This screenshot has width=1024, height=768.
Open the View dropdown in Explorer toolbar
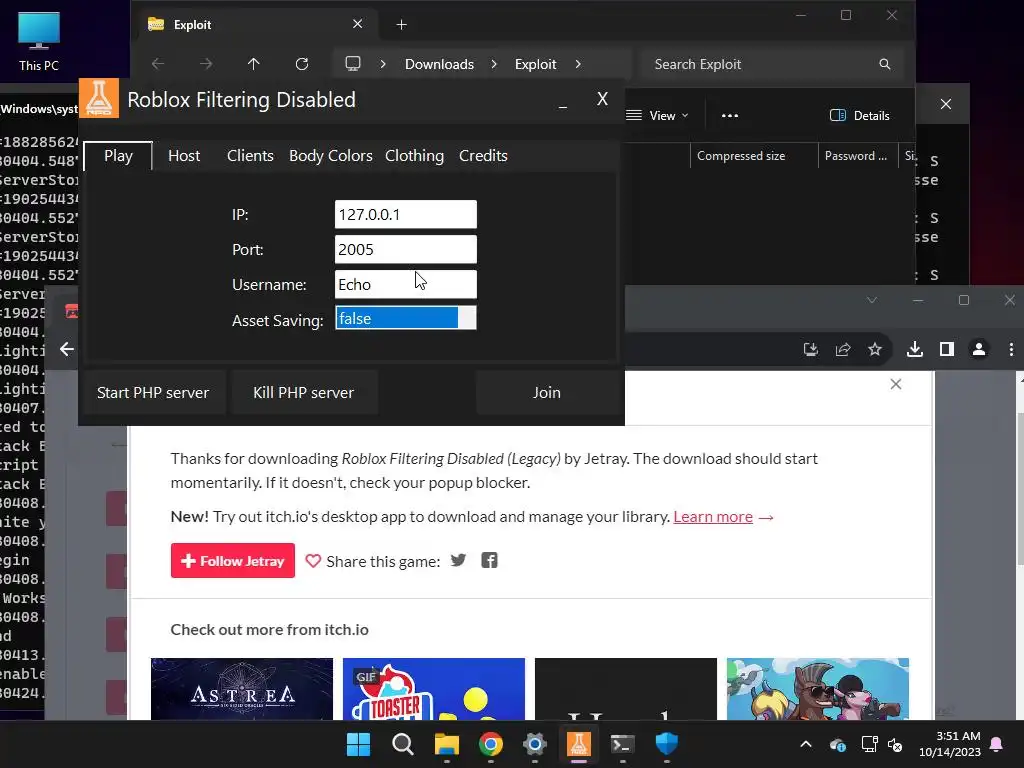(658, 116)
